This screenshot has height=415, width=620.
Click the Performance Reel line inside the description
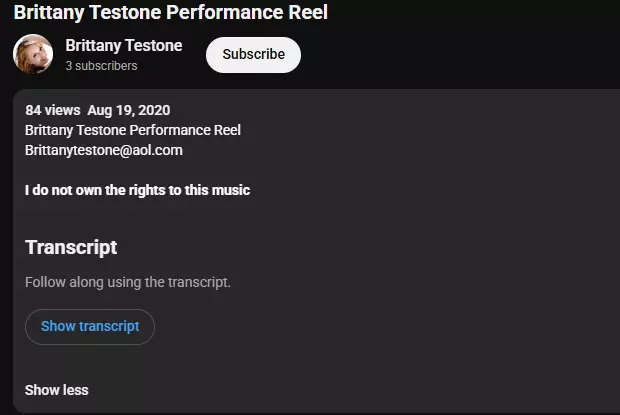coord(133,130)
